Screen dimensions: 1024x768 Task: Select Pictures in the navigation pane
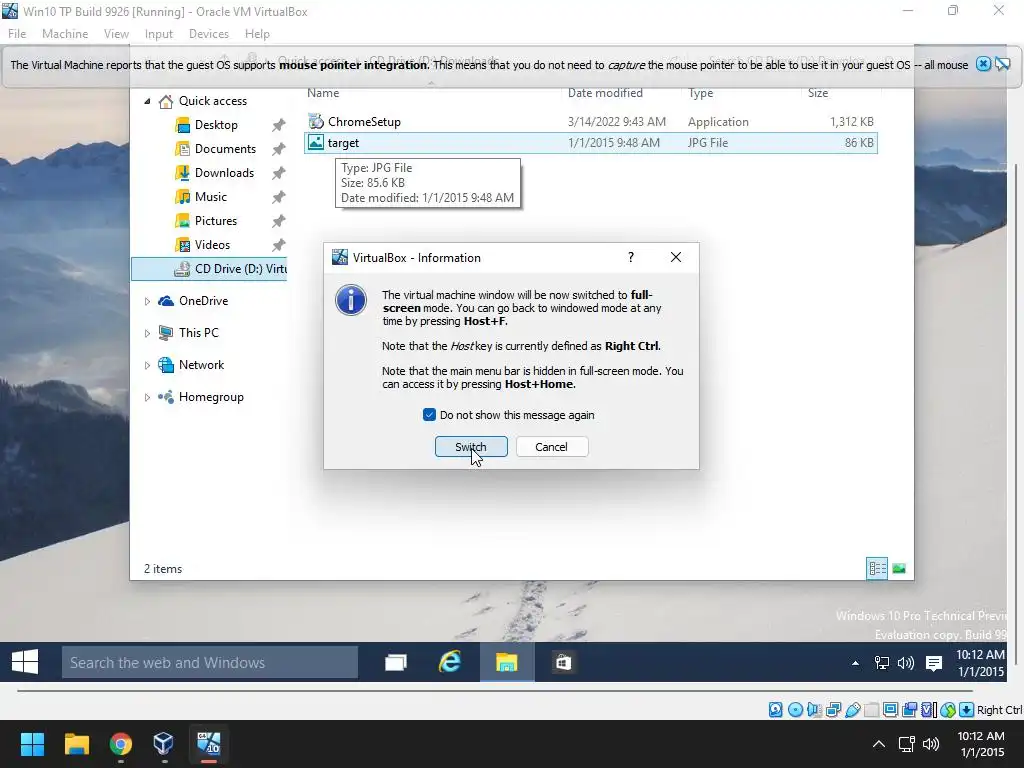tap(216, 221)
